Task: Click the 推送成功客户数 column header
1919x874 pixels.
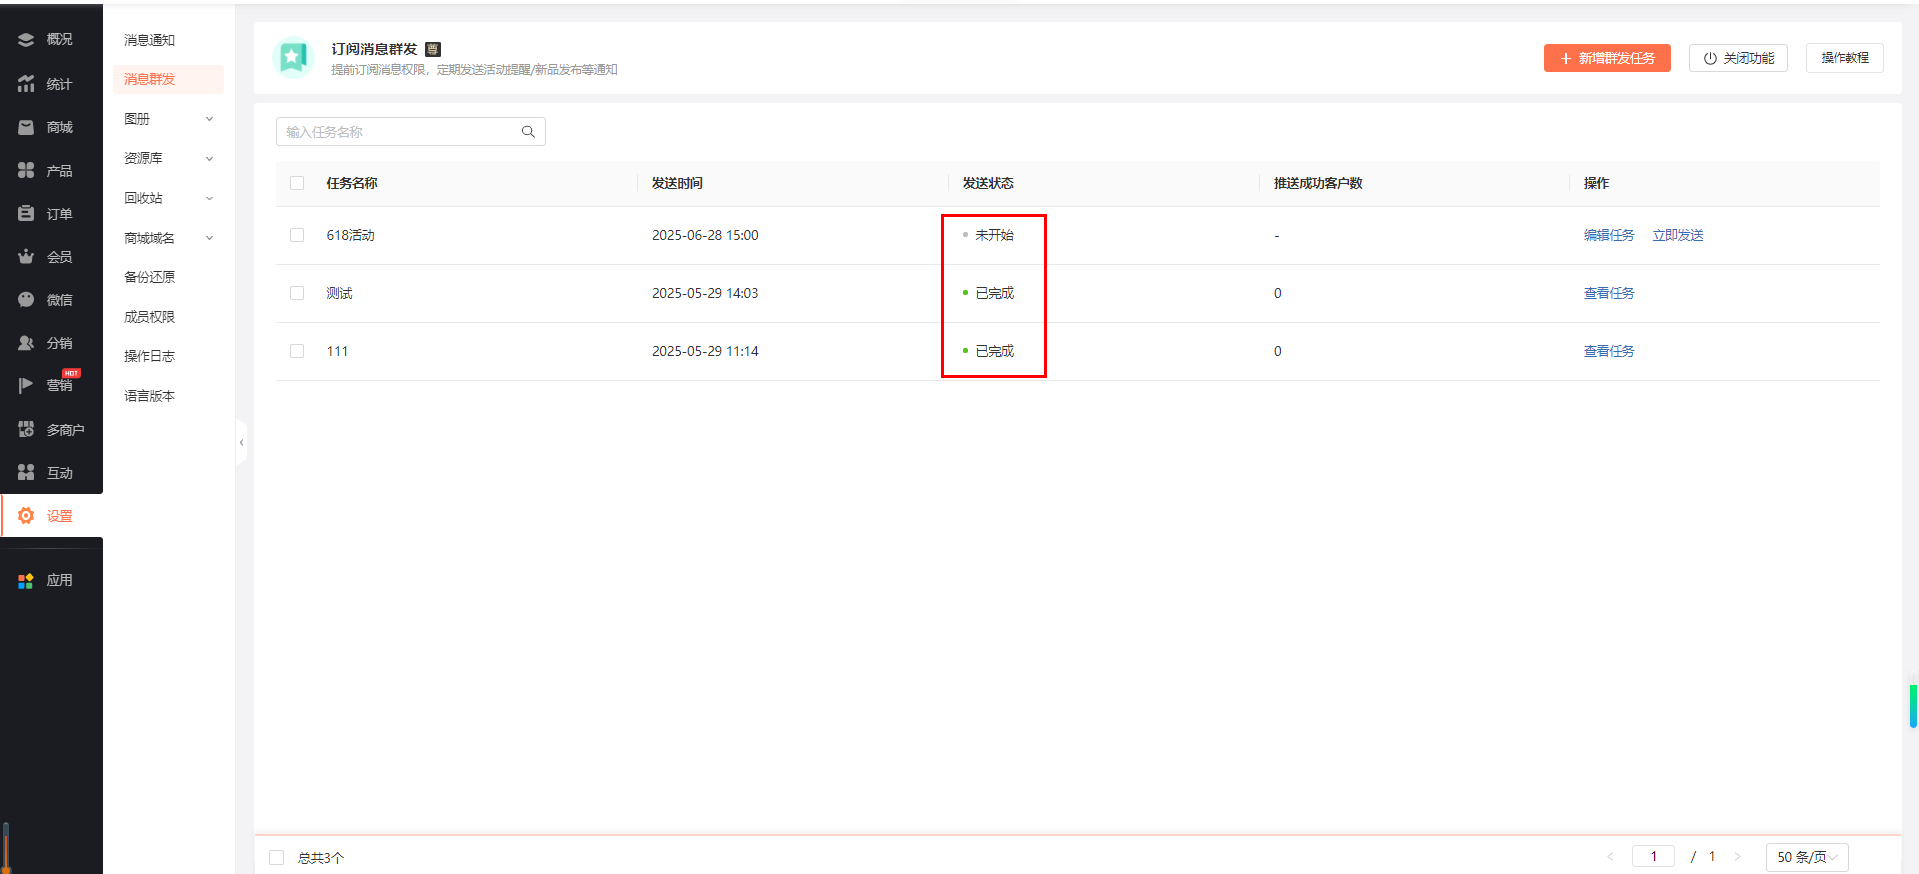Action: (x=1318, y=183)
